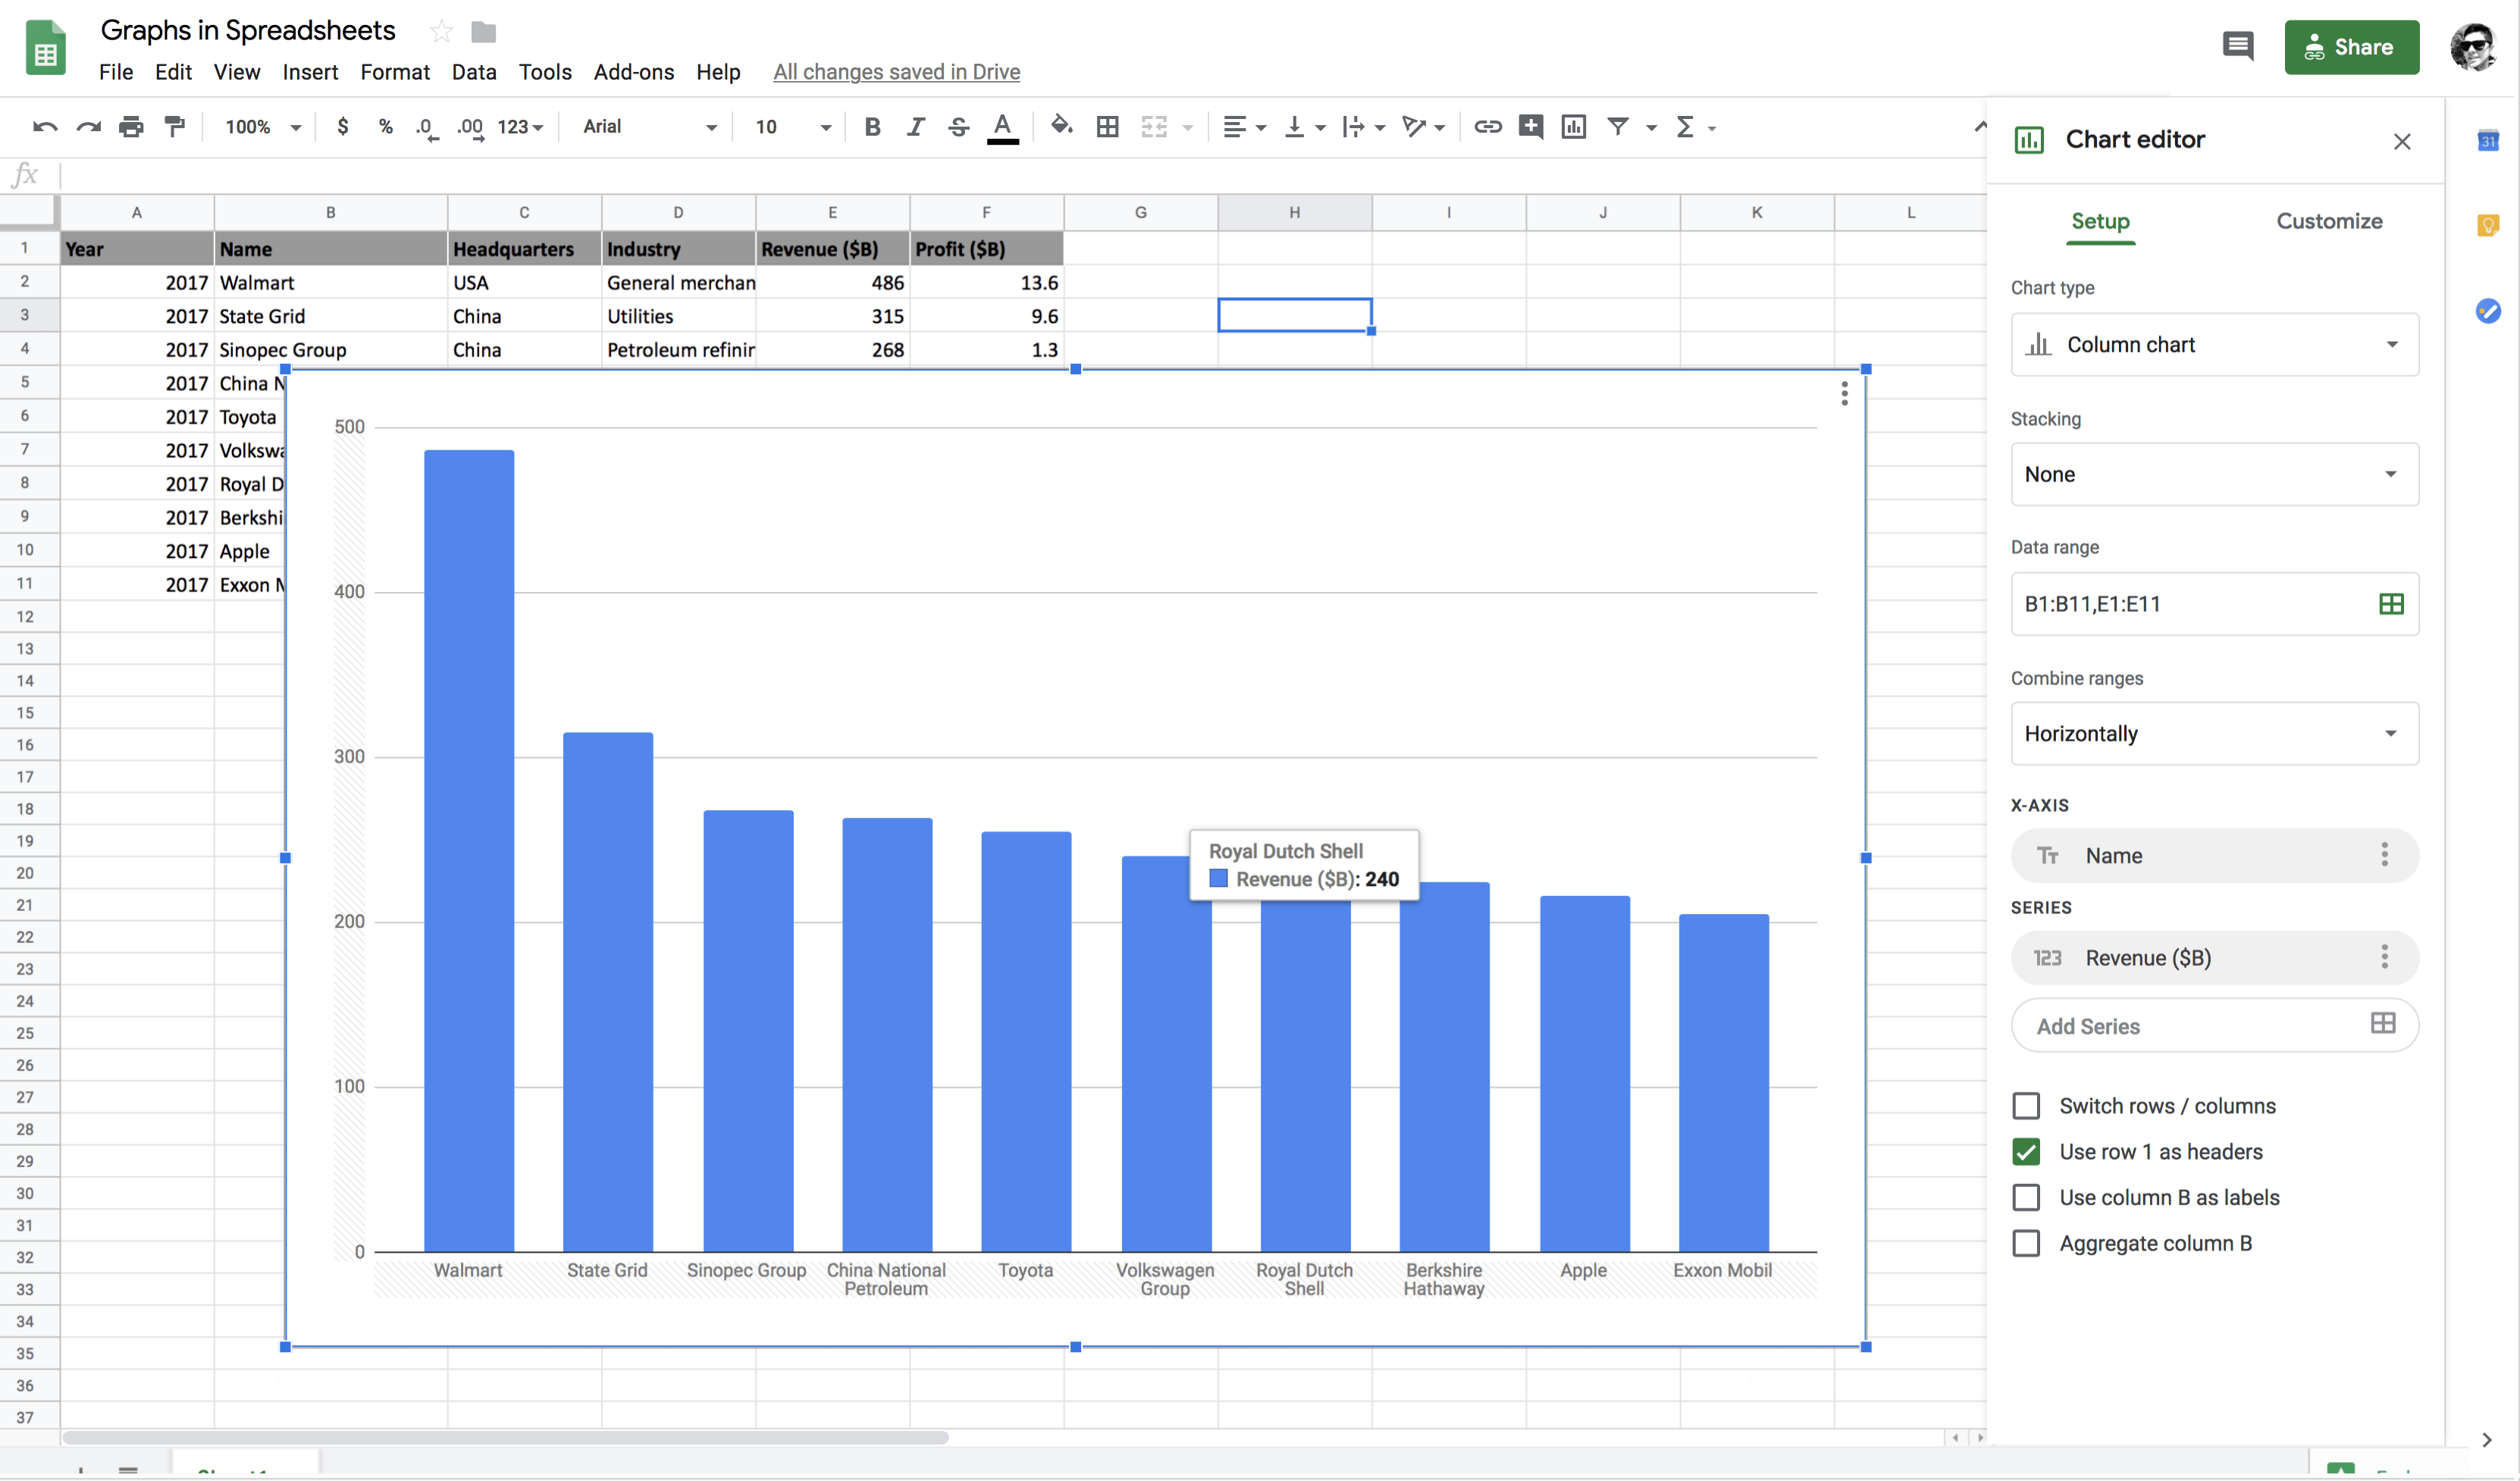Click the Undo icon in toolbar
The image size is (2520, 1481).
point(45,127)
